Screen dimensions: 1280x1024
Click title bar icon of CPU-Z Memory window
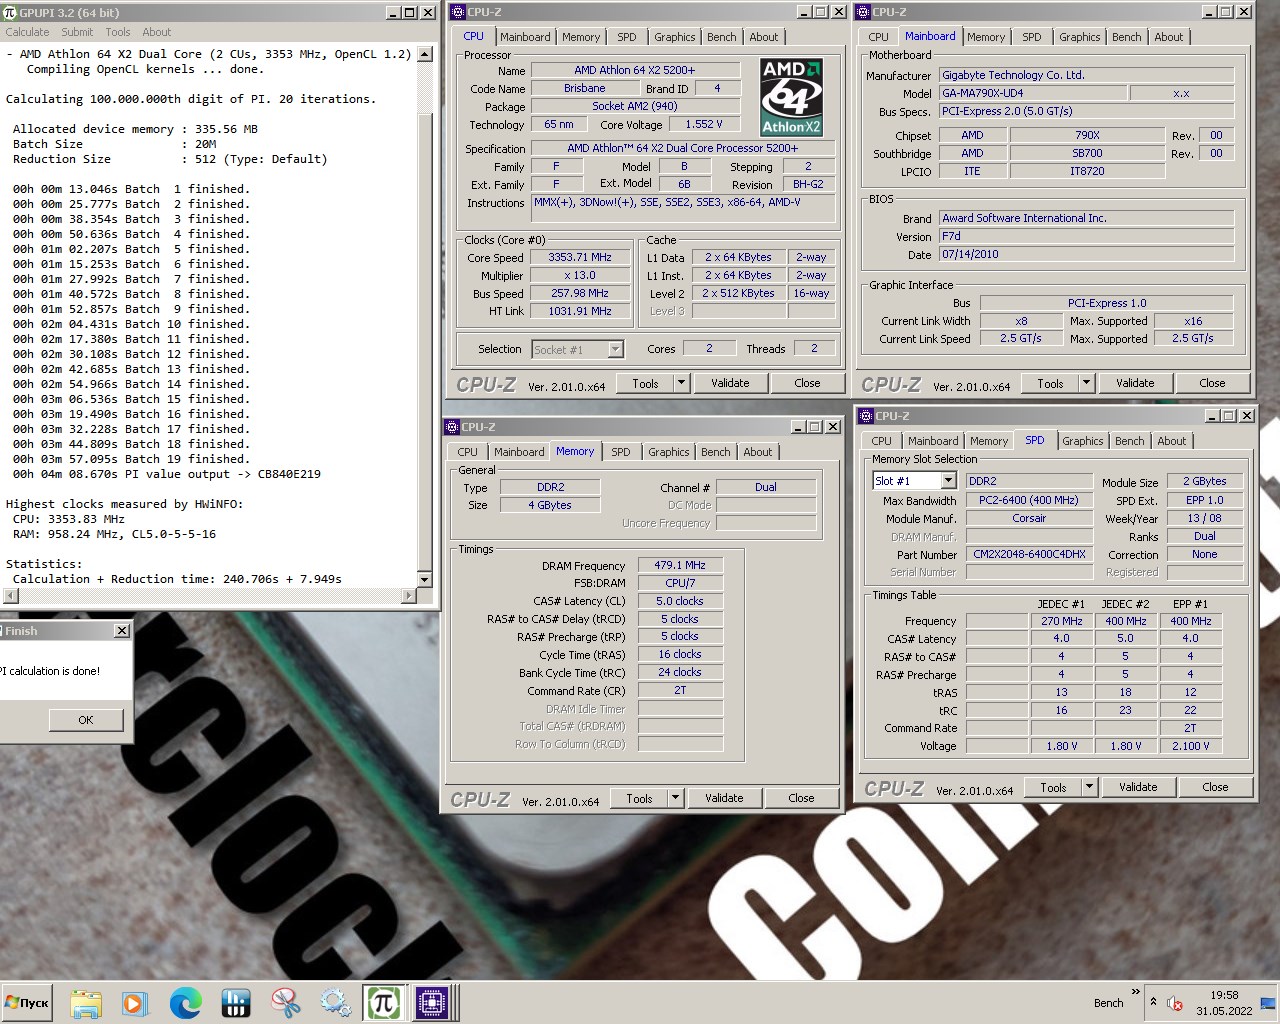pos(453,426)
